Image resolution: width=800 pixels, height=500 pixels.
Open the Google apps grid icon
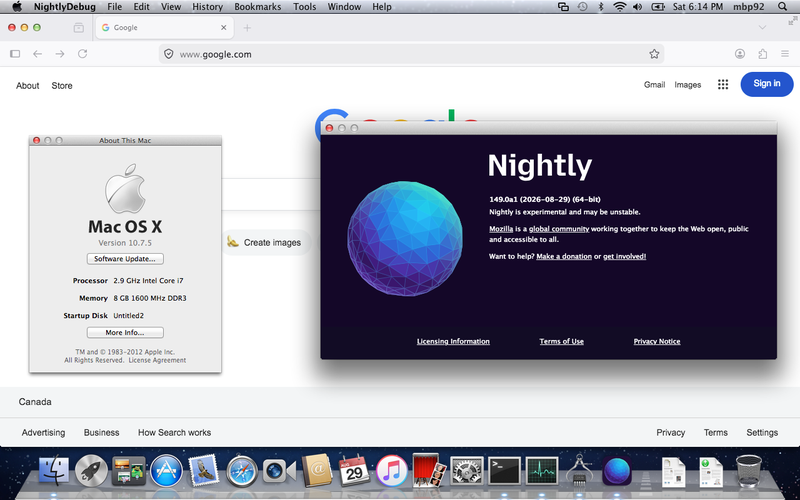click(x=723, y=85)
